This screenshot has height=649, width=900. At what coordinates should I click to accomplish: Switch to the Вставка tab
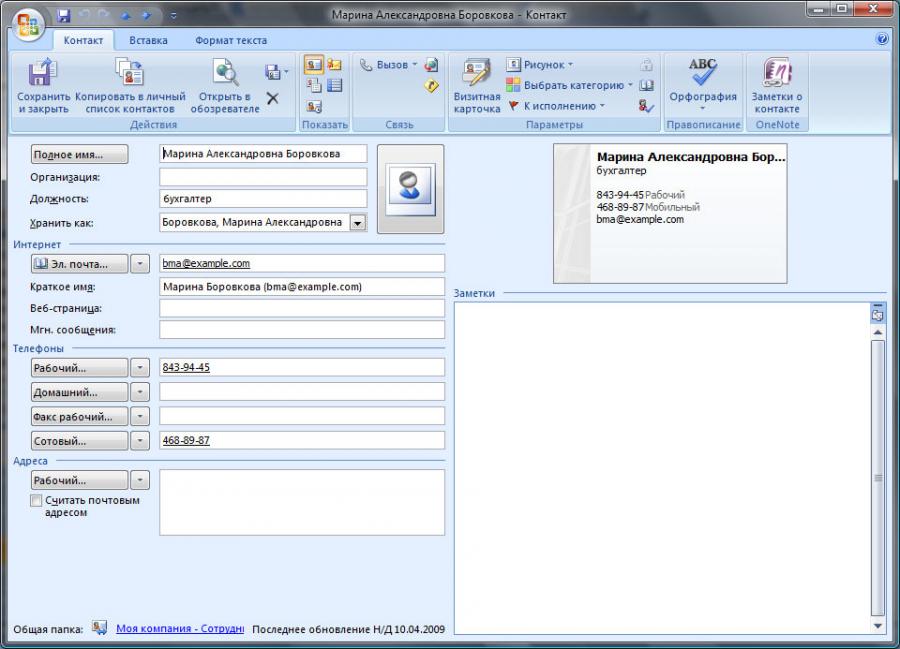point(148,40)
